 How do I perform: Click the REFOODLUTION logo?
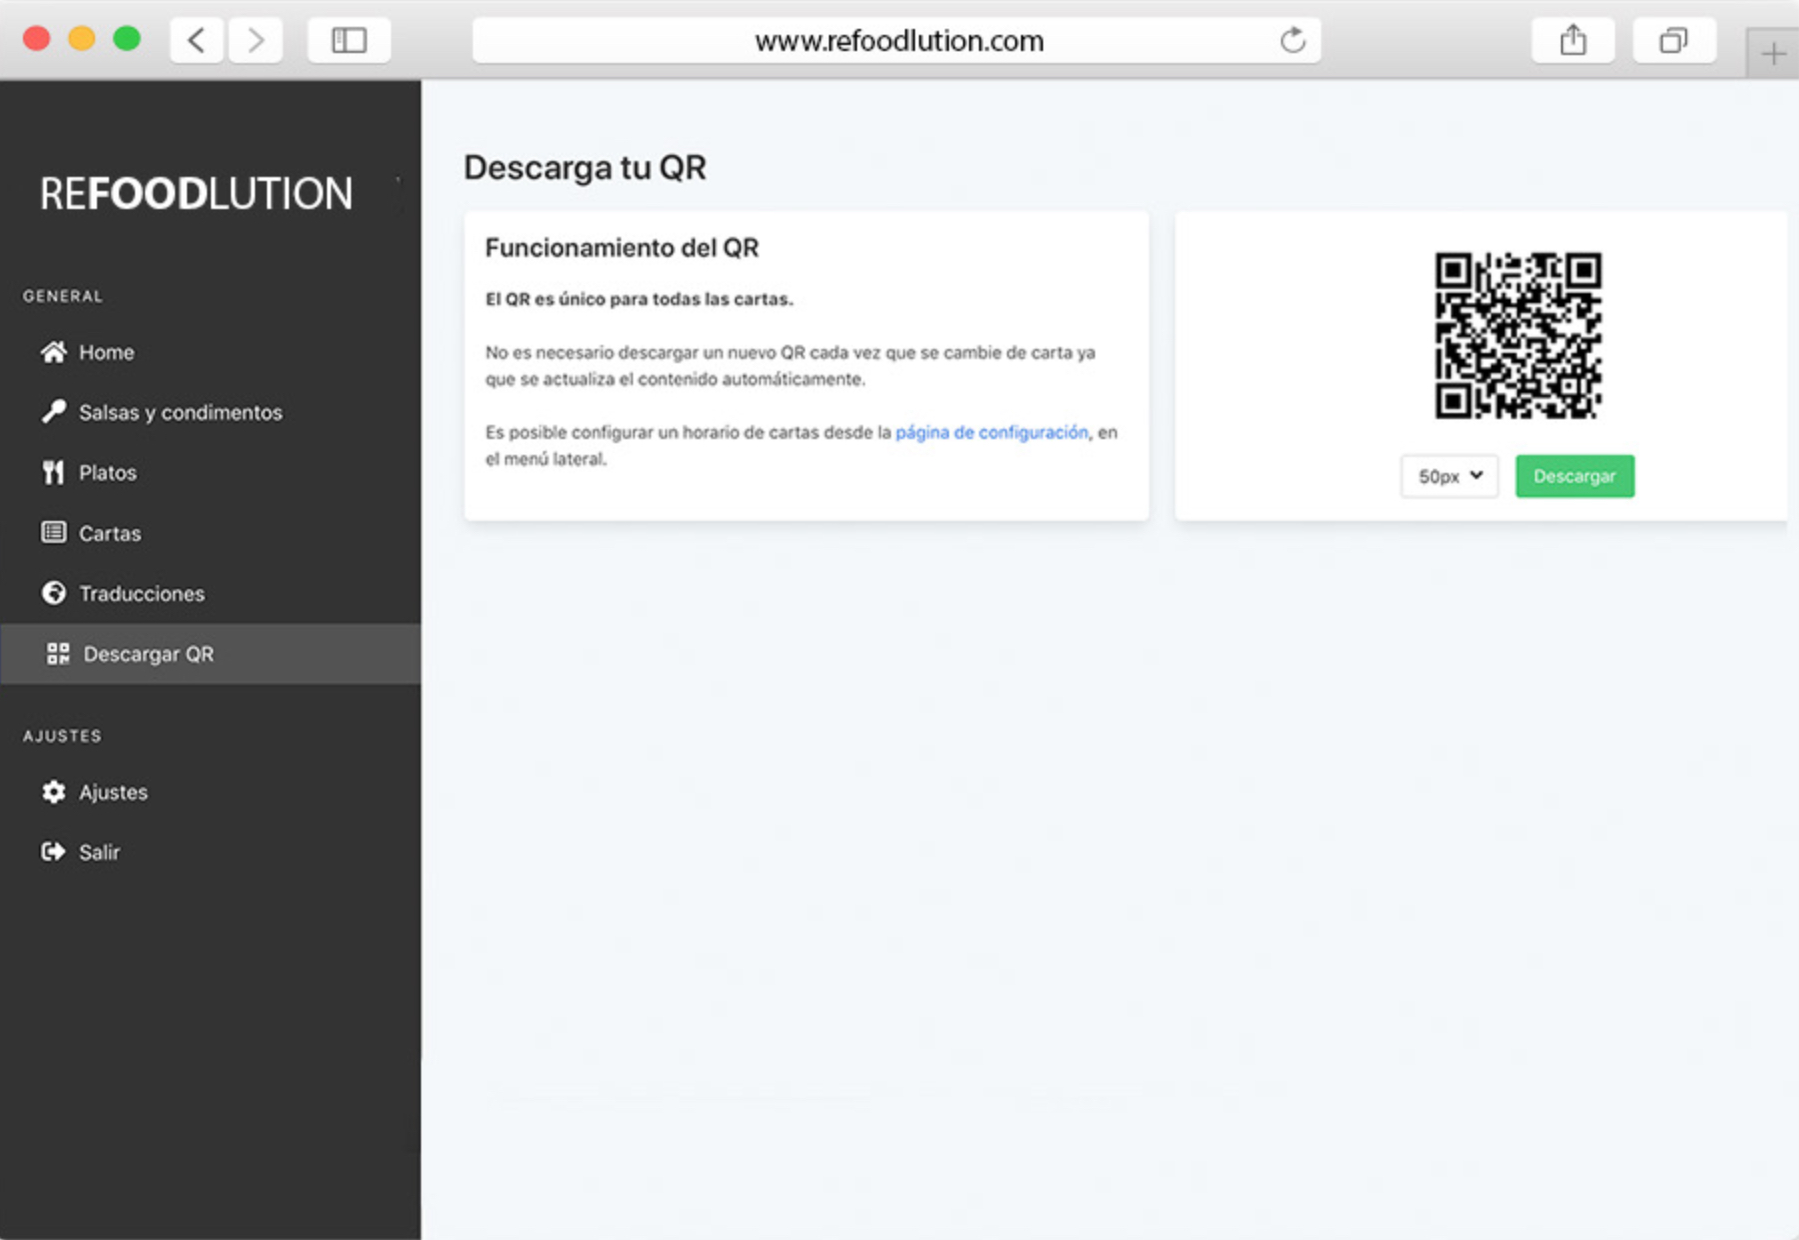pyautogui.click(x=196, y=193)
